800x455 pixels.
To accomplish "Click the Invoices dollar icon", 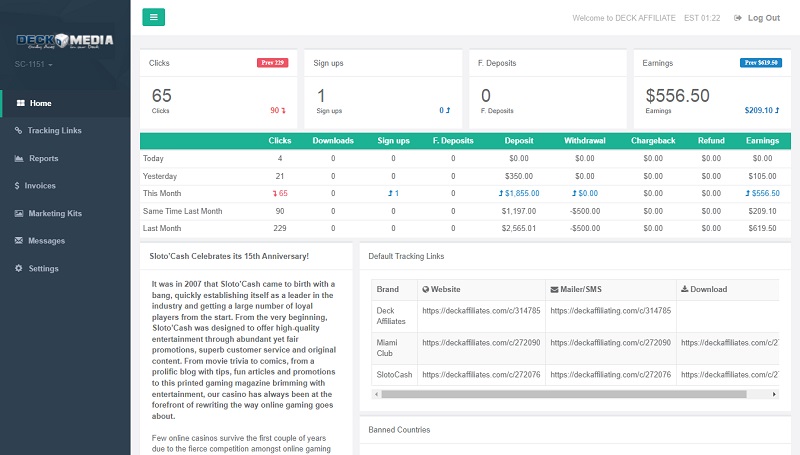I will (x=17, y=186).
